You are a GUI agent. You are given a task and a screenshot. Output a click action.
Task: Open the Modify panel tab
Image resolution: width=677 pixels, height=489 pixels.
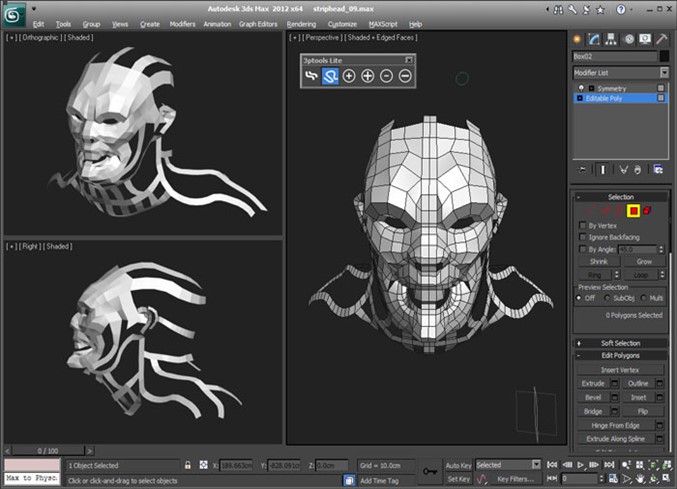[595, 40]
